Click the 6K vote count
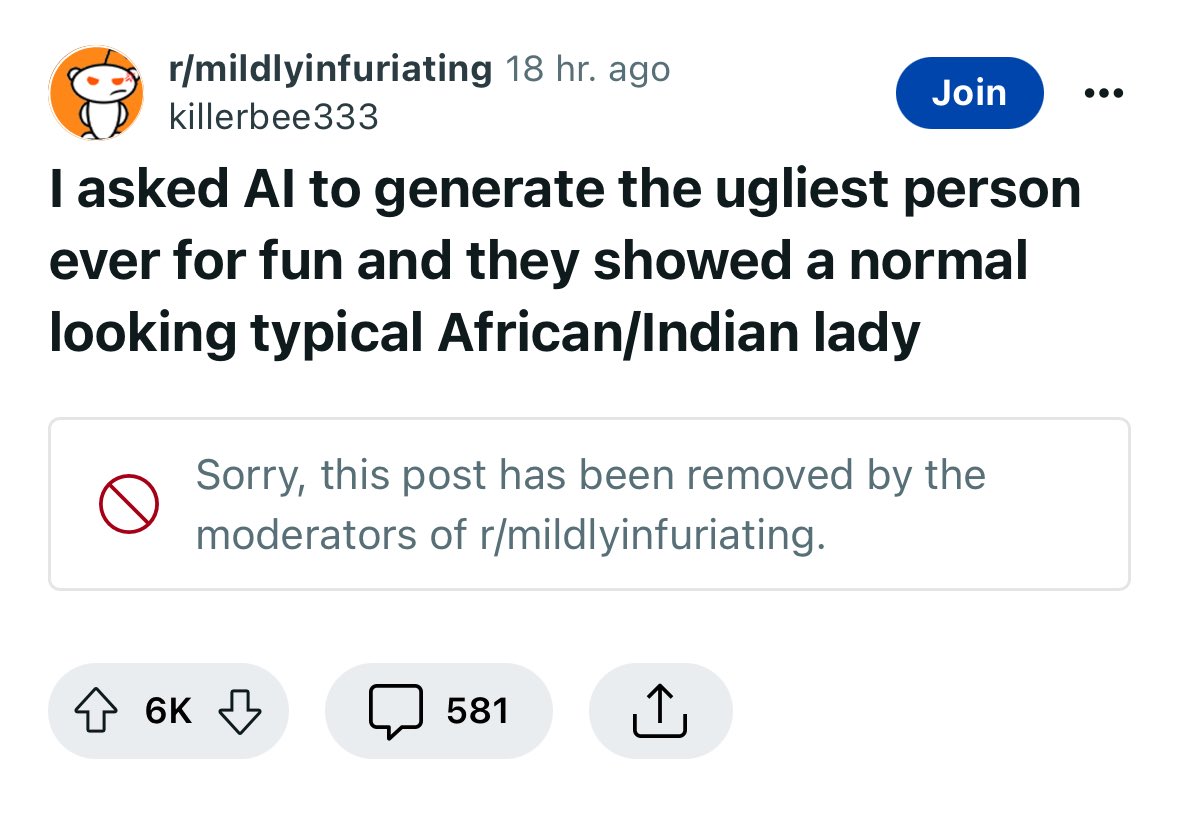This screenshot has width=1179, height=815. (168, 711)
